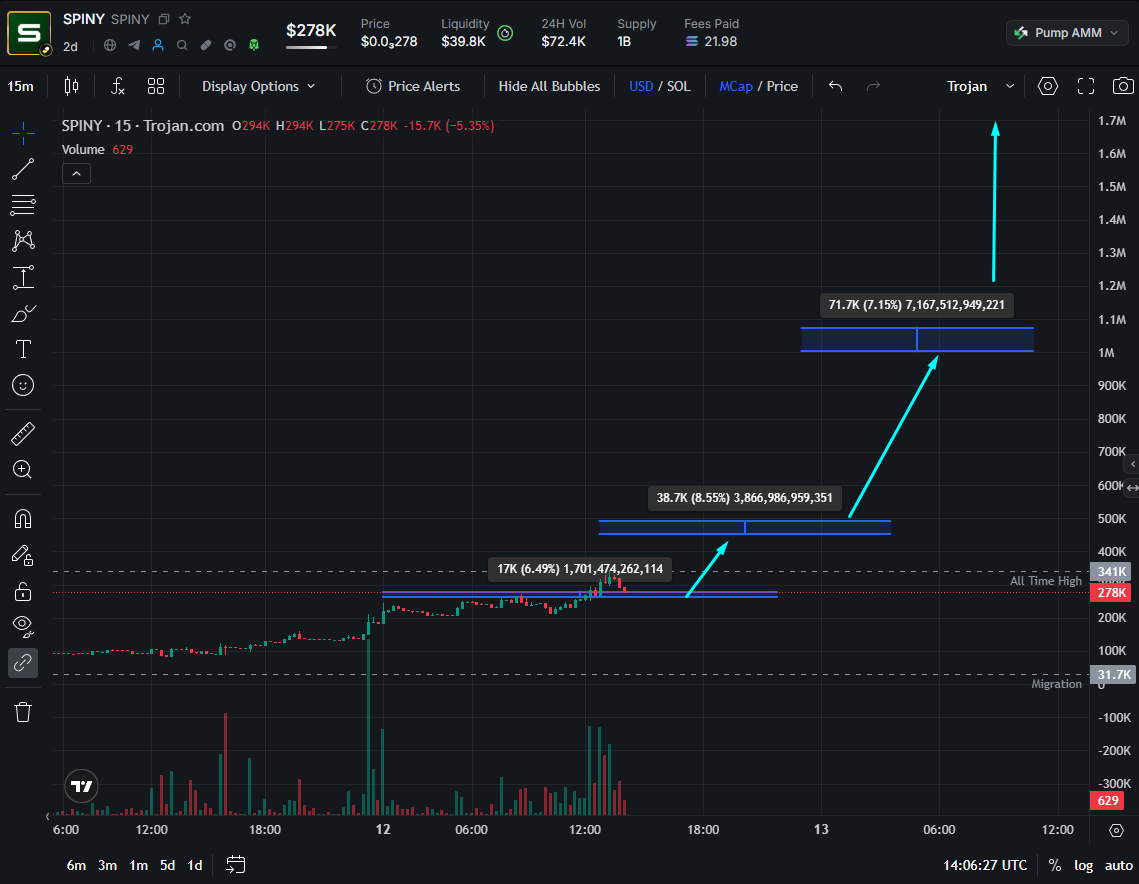Image resolution: width=1139 pixels, height=884 pixels.
Task: Select the 1m date range
Action: 138,865
